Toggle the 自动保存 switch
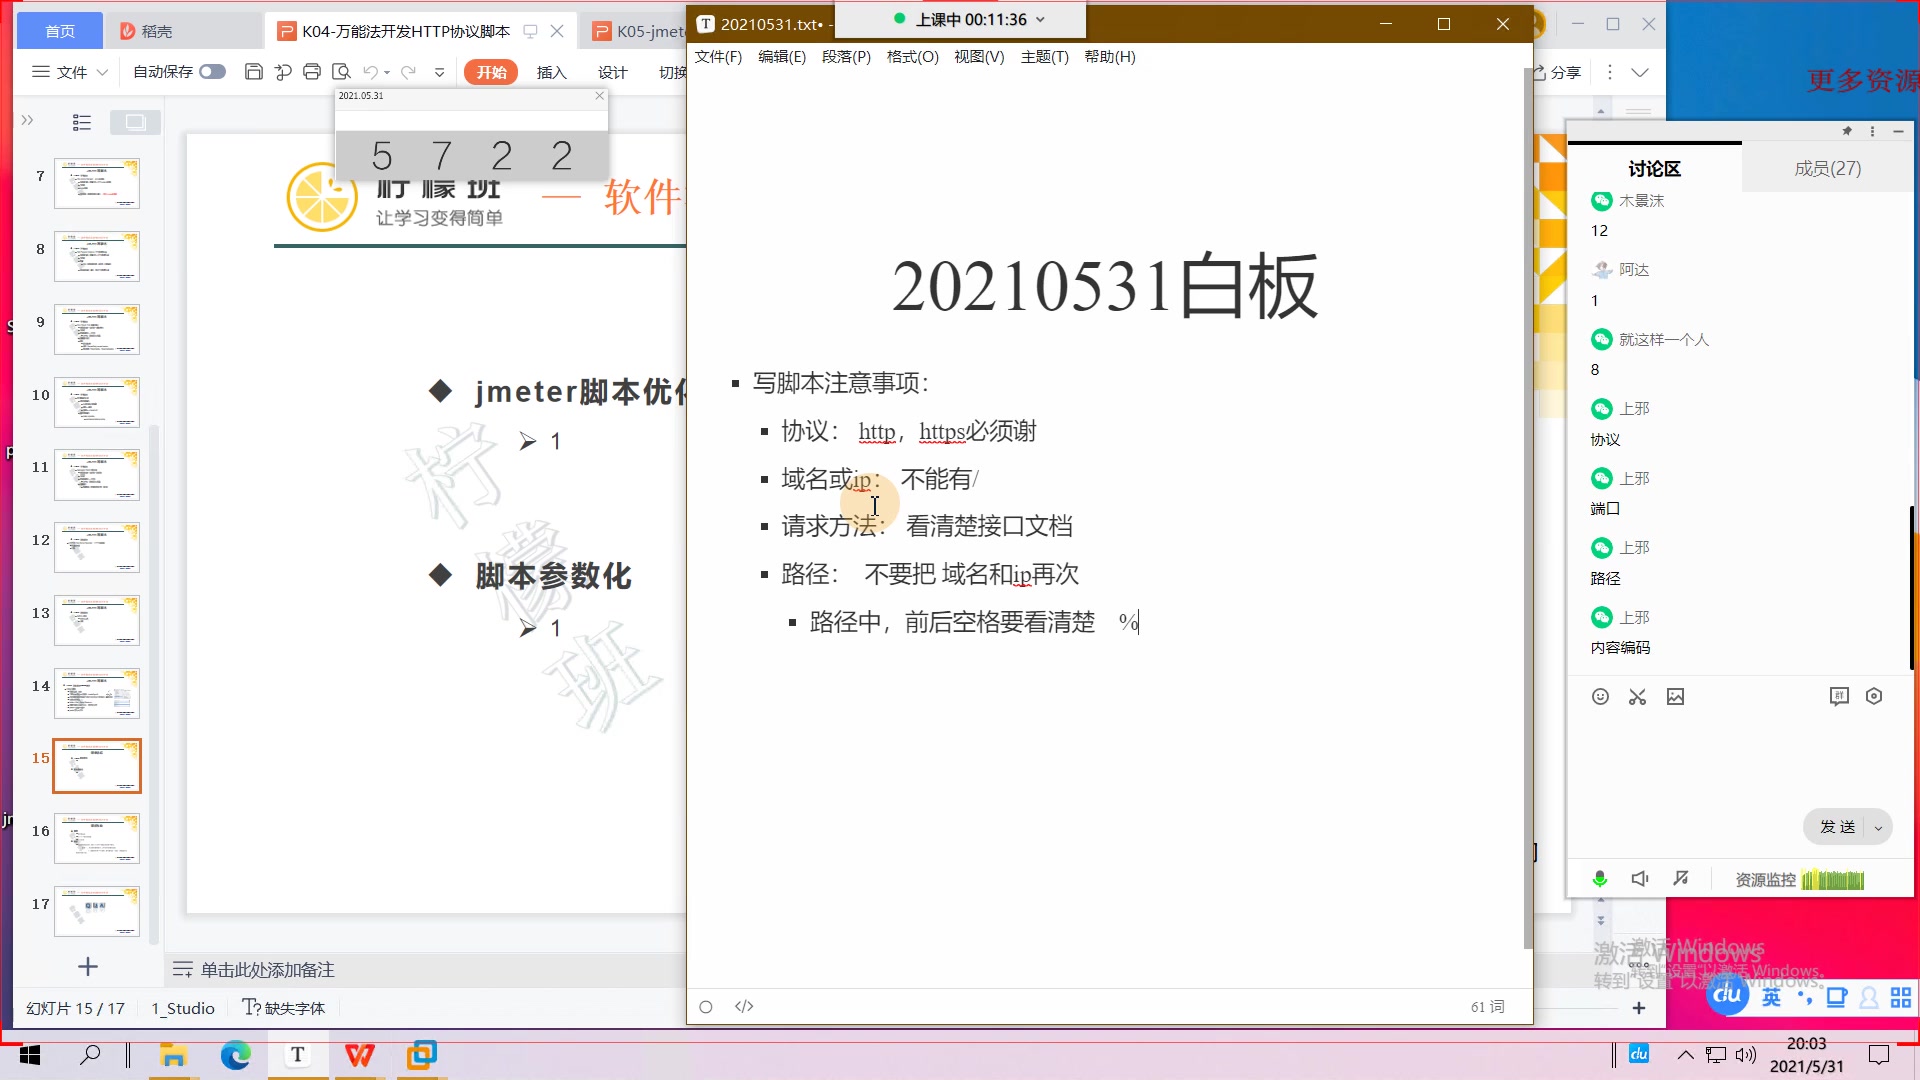The height and width of the screenshot is (1080, 1920). [212, 72]
